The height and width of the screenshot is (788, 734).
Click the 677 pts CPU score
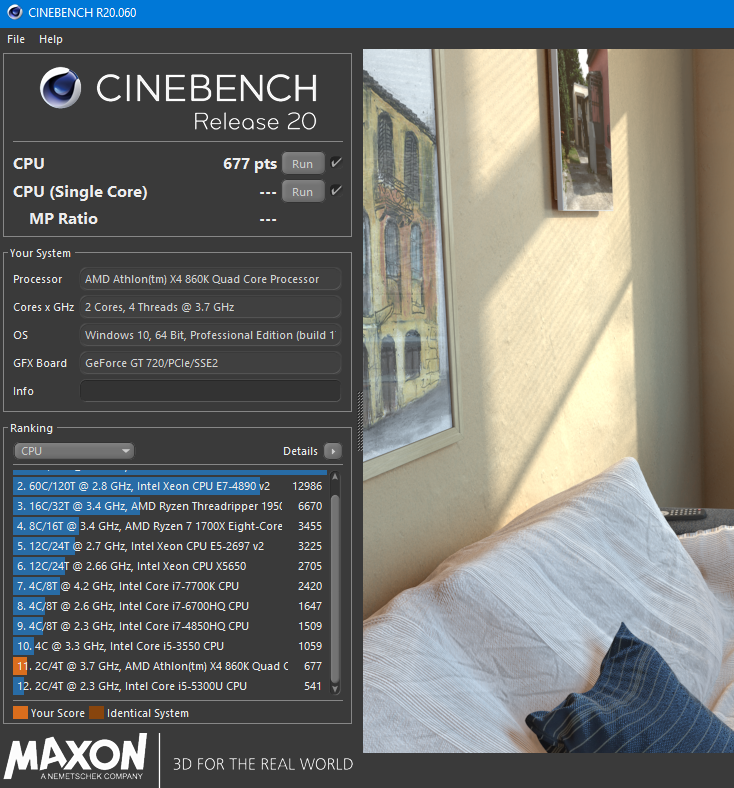pyautogui.click(x=250, y=164)
